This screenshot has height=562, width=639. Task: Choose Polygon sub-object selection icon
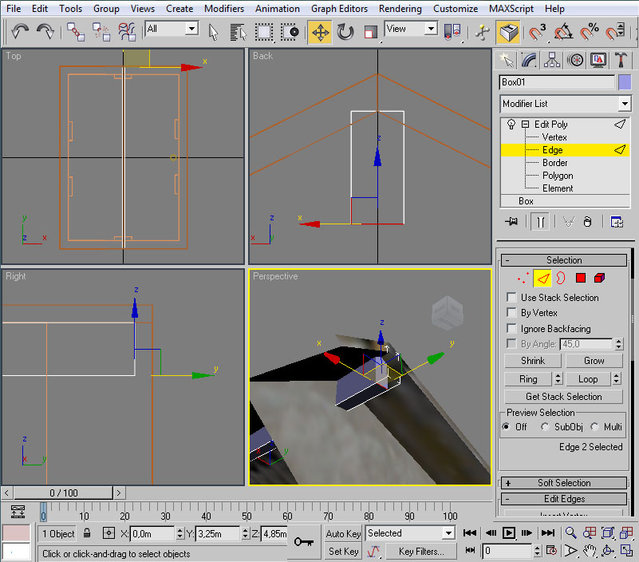[580, 278]
